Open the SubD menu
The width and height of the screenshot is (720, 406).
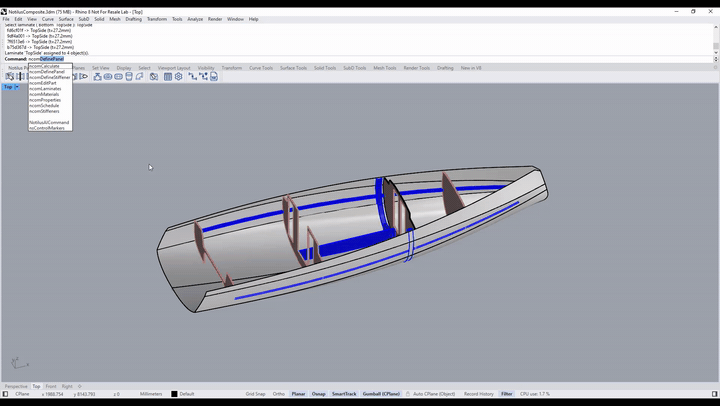point(84,19)
